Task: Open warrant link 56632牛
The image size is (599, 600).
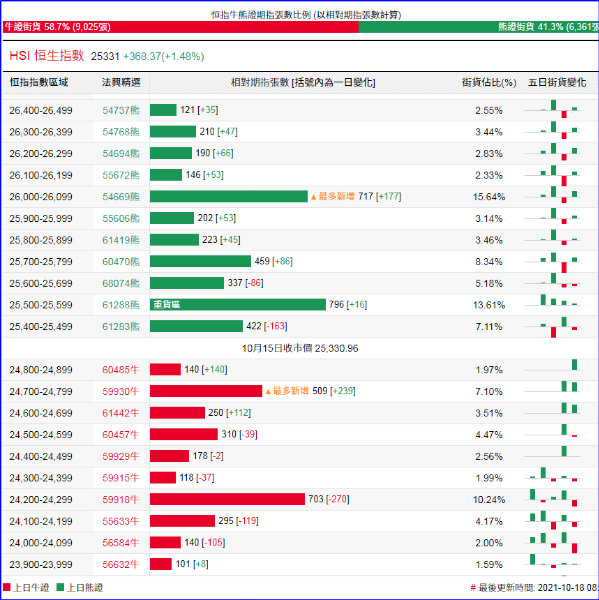Action: point(121,564)
